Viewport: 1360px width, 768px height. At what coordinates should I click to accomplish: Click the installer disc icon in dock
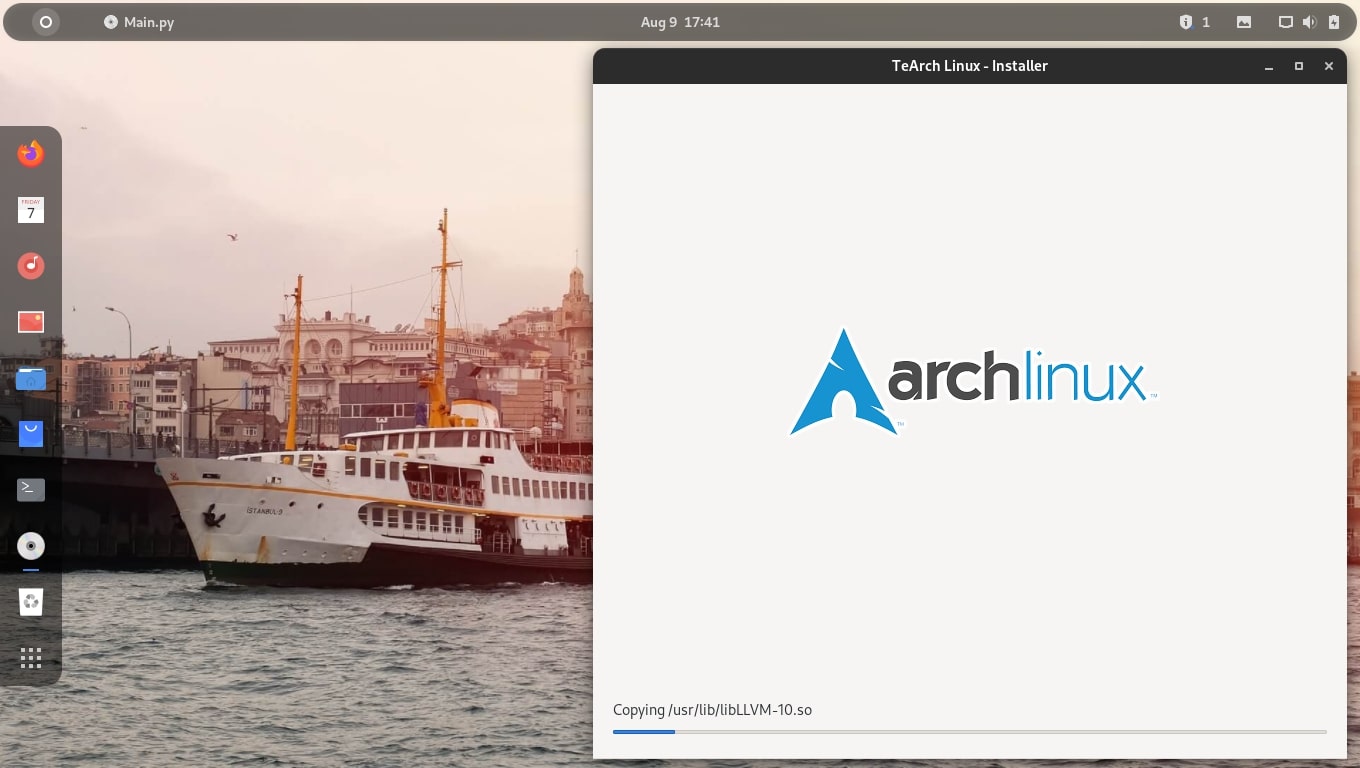tap(31, 546)
